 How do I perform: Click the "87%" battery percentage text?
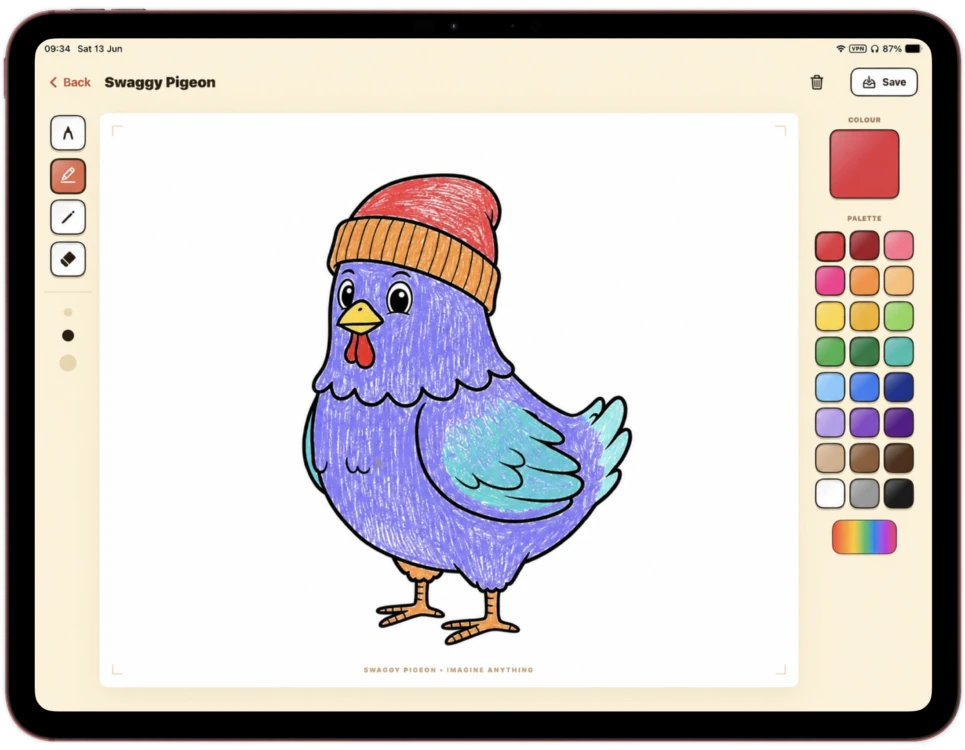click(892, 49)
